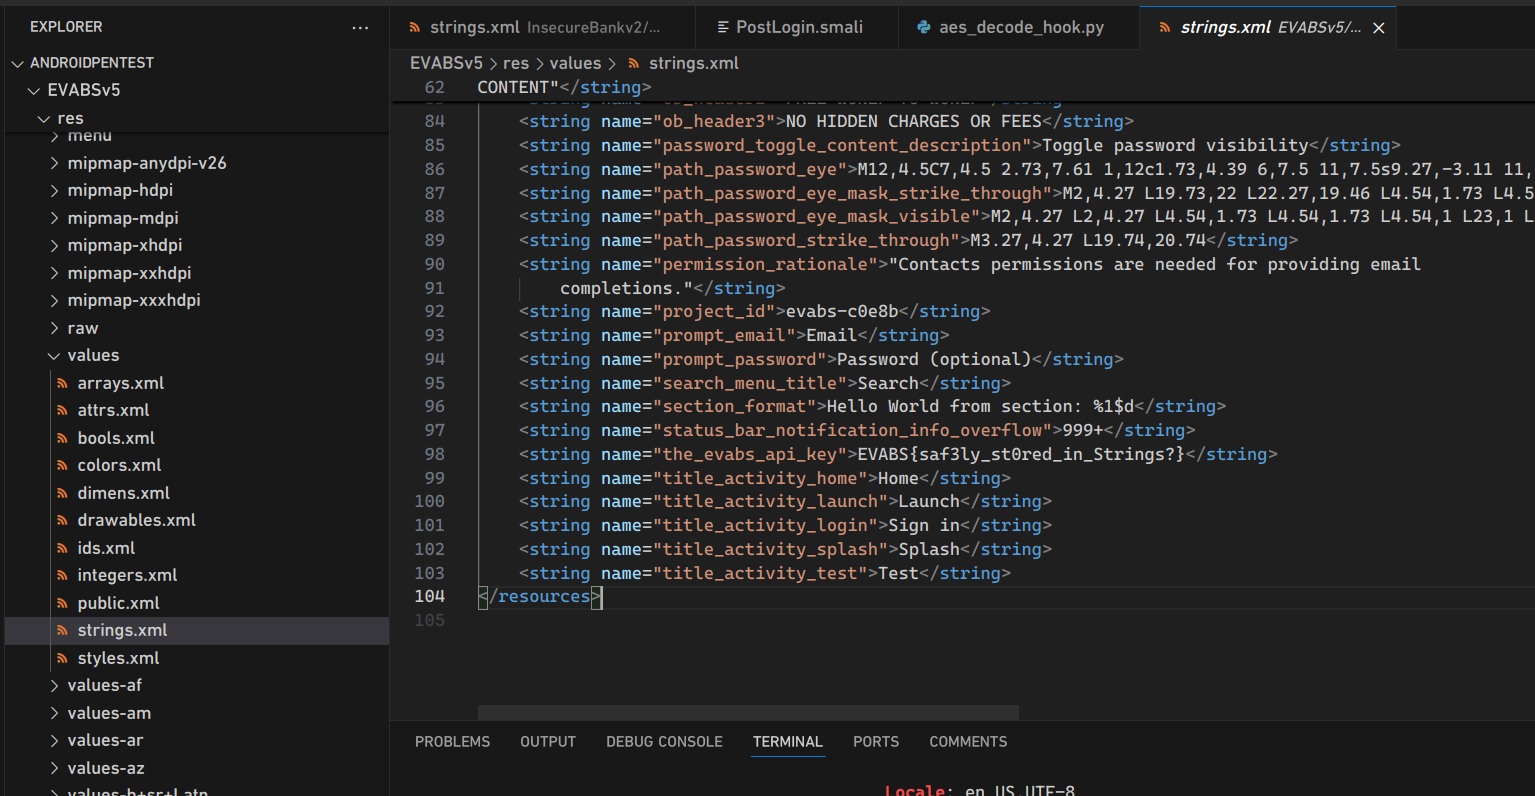1535x796 pixels.
Task: Collapse the EVABSv5 folder
Action: click(34, 90)
